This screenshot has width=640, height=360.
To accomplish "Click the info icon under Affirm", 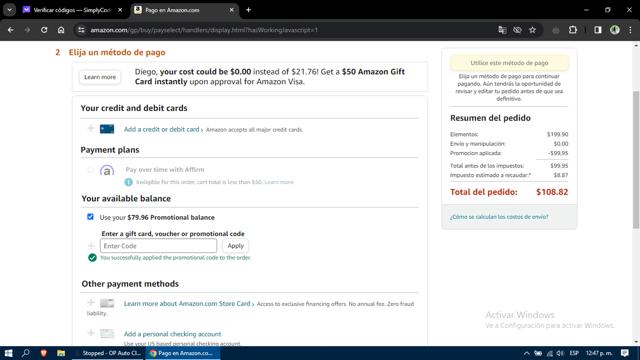I will click(x=129, y=182).
